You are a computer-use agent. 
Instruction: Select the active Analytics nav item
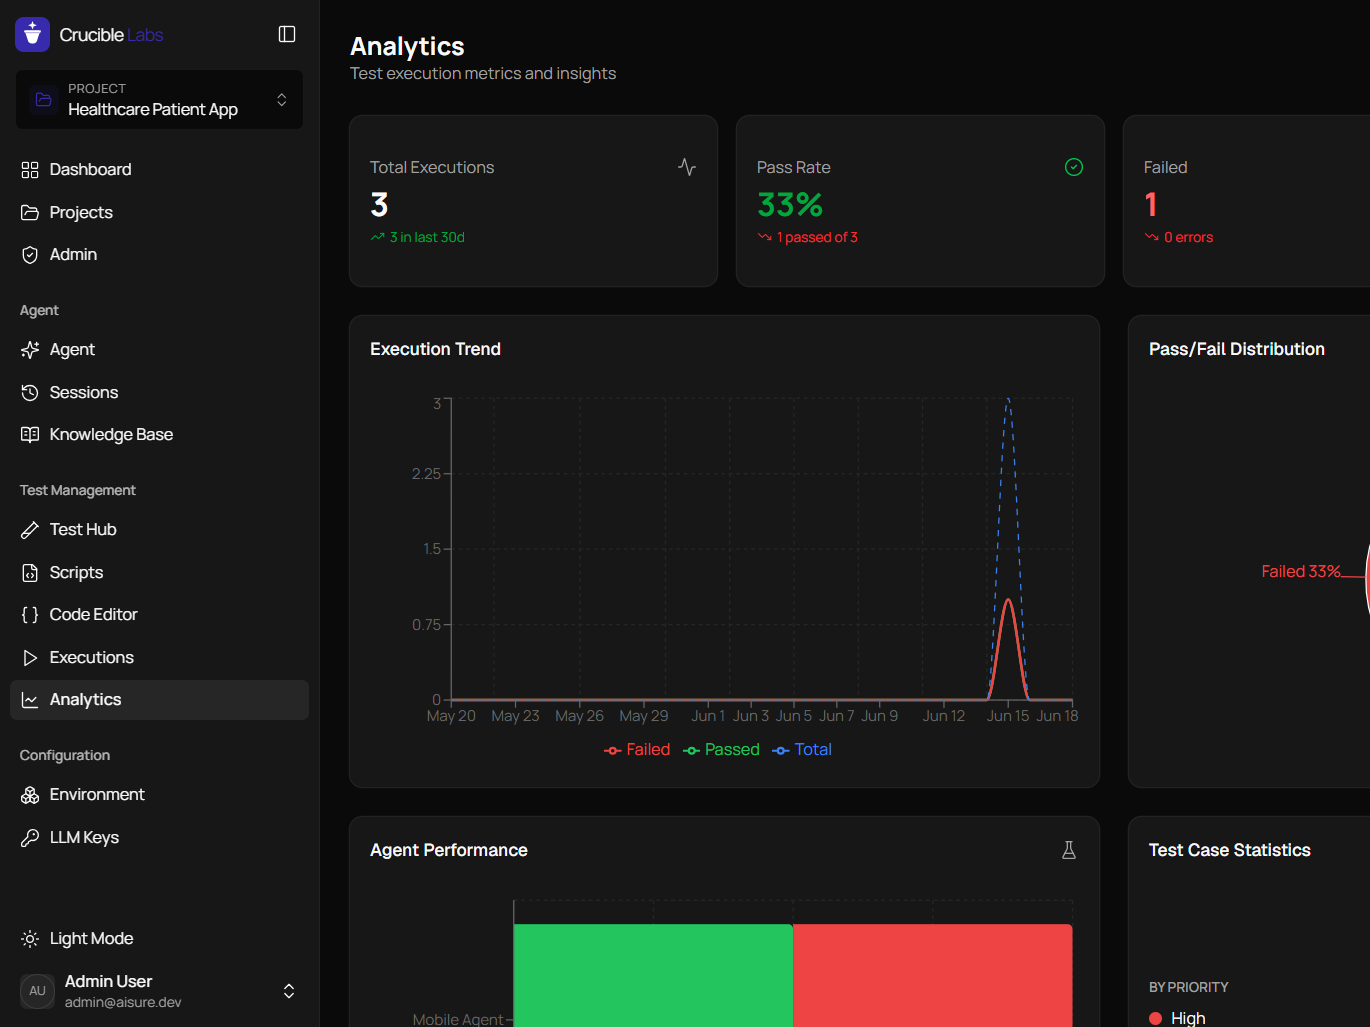159,700
